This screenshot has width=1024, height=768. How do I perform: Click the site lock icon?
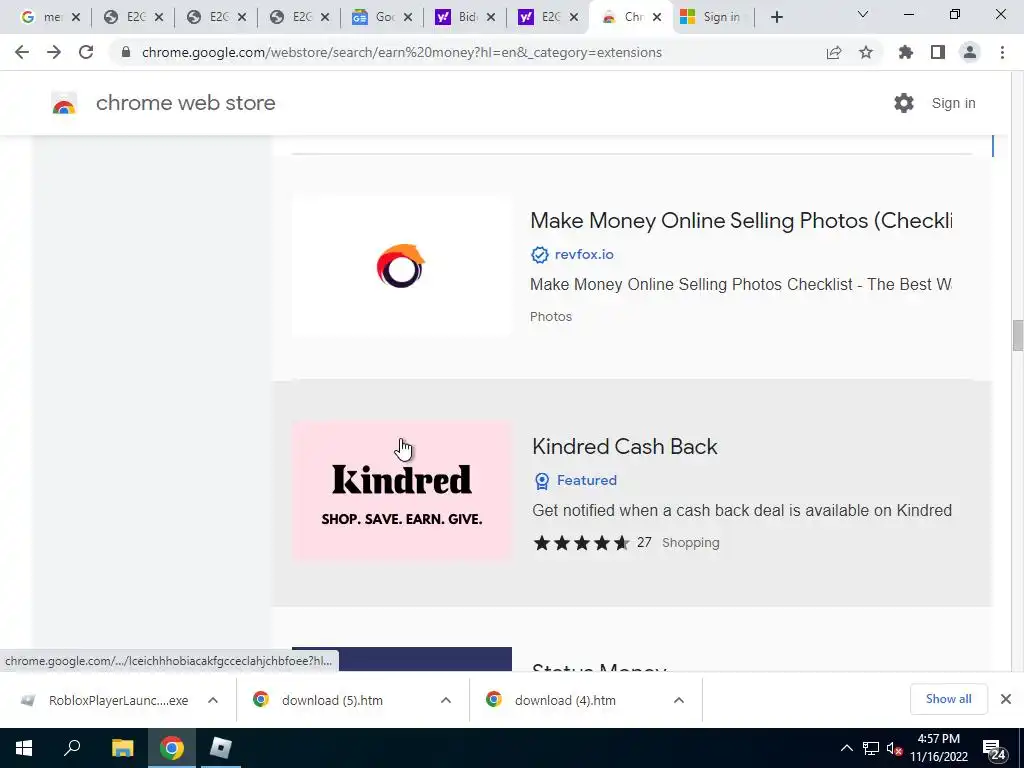coord(126,52)
